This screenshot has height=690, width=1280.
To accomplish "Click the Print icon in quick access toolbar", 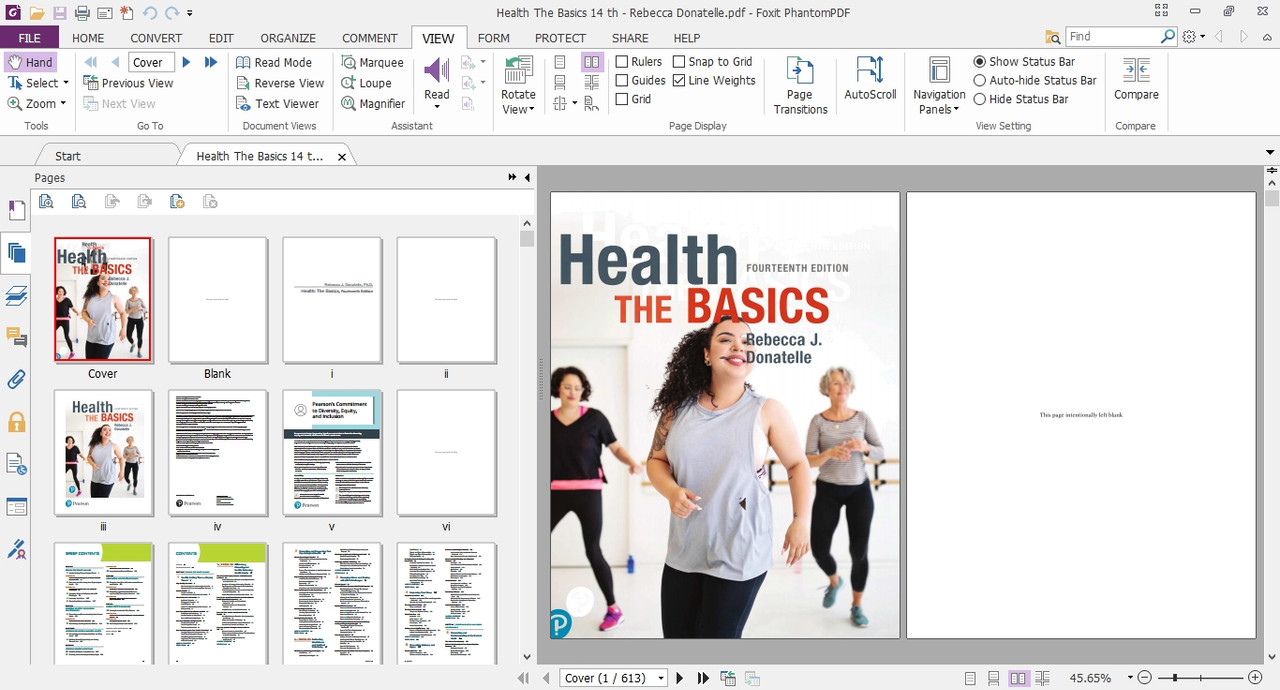I will 82,13.
